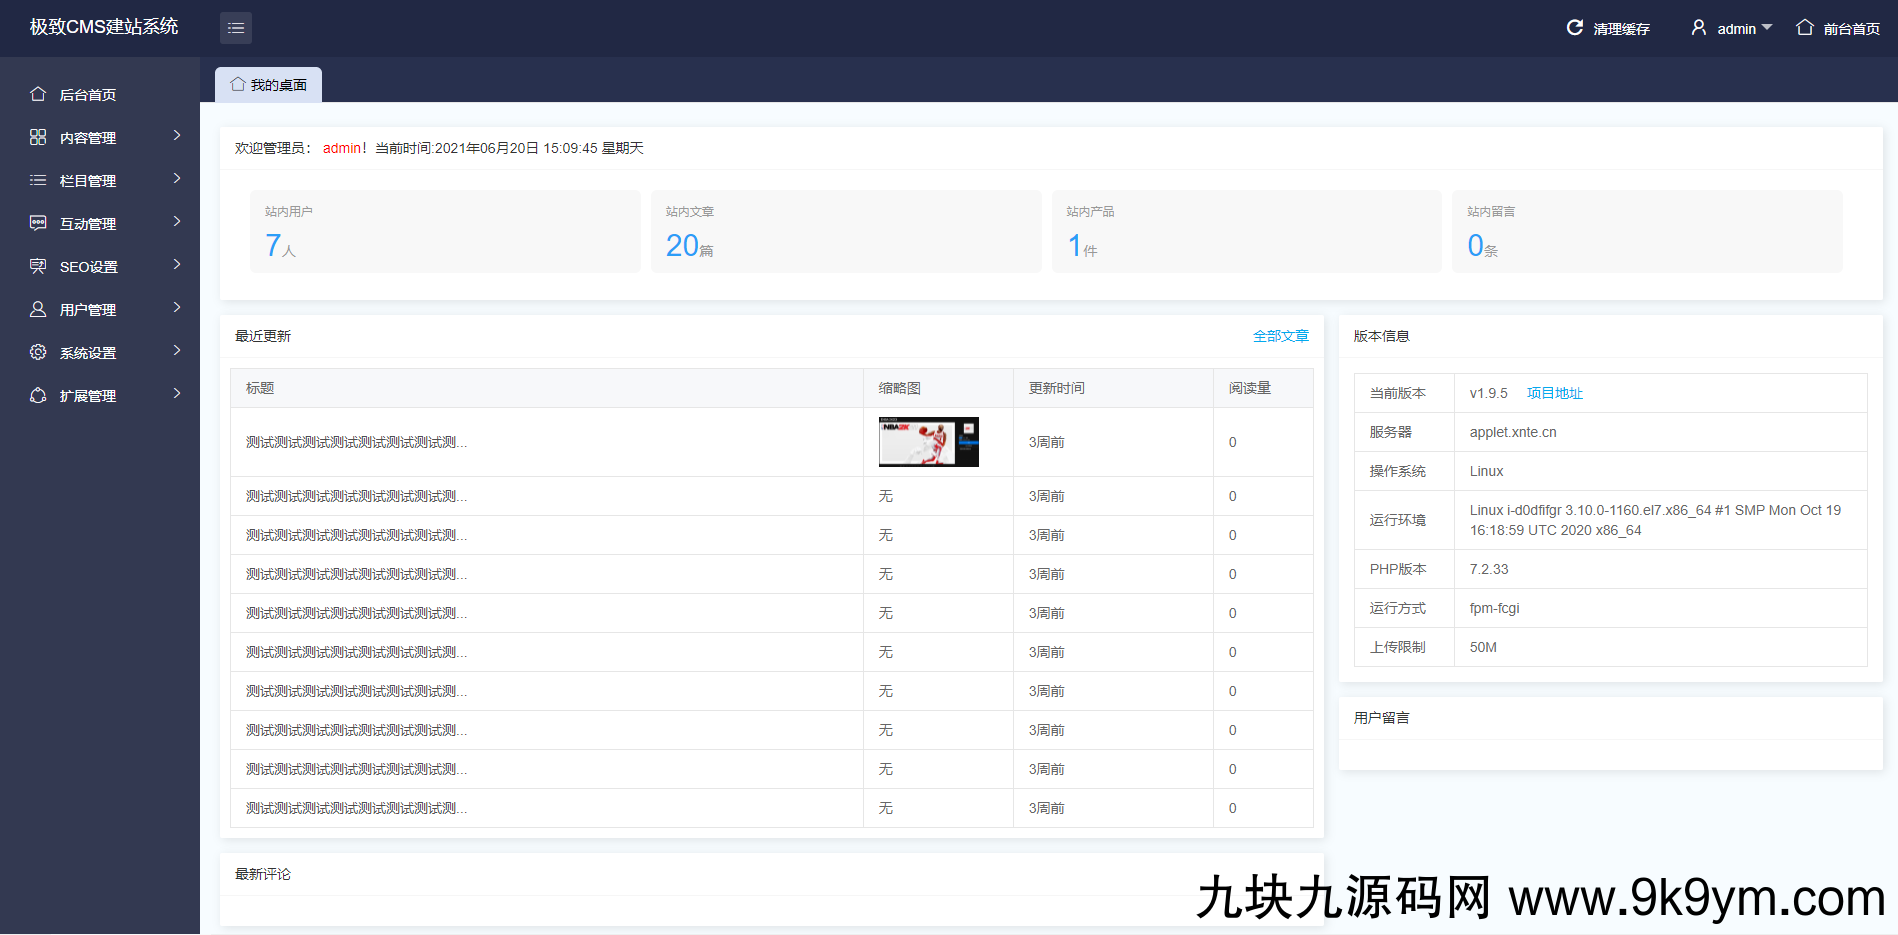Click the house icon beside 前台首页
Screen dimensions: 1898x935
[1804, 28]
